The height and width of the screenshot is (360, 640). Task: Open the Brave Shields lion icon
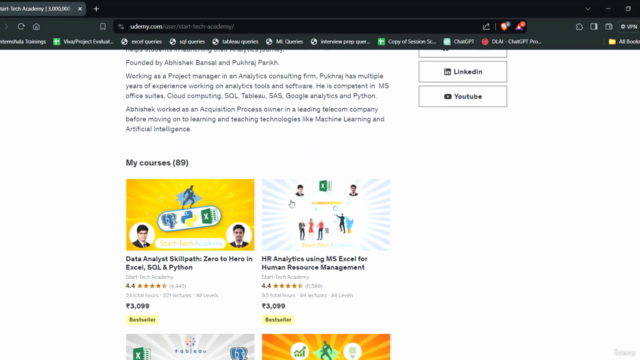point(505,26)
